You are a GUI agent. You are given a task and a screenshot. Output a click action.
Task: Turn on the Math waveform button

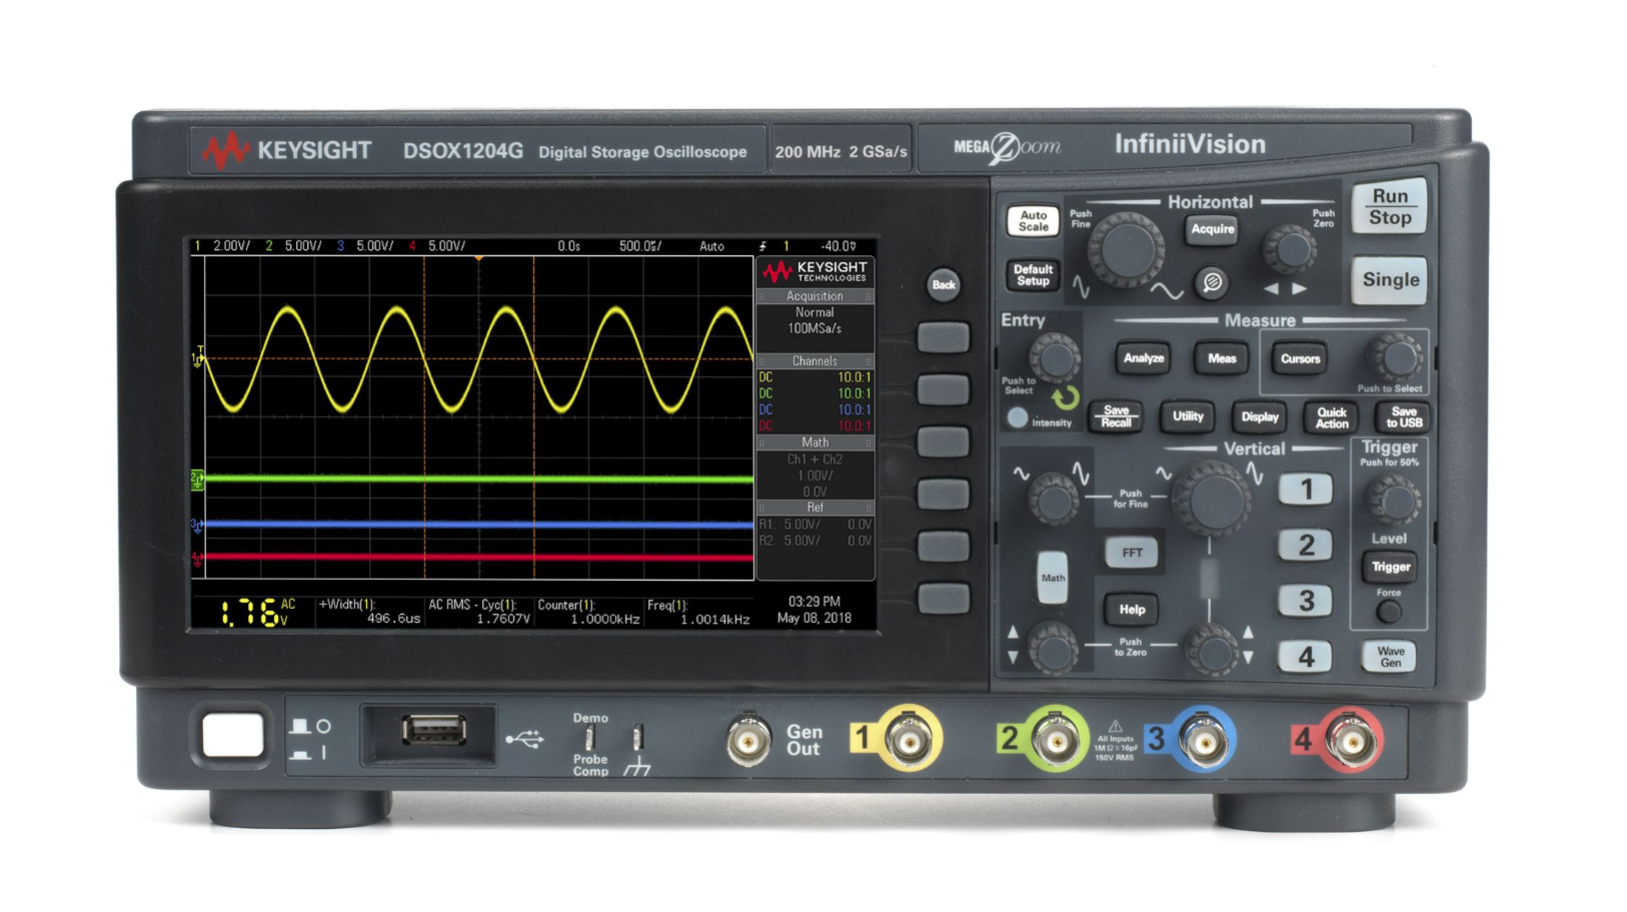click(x=1052, y=577)
